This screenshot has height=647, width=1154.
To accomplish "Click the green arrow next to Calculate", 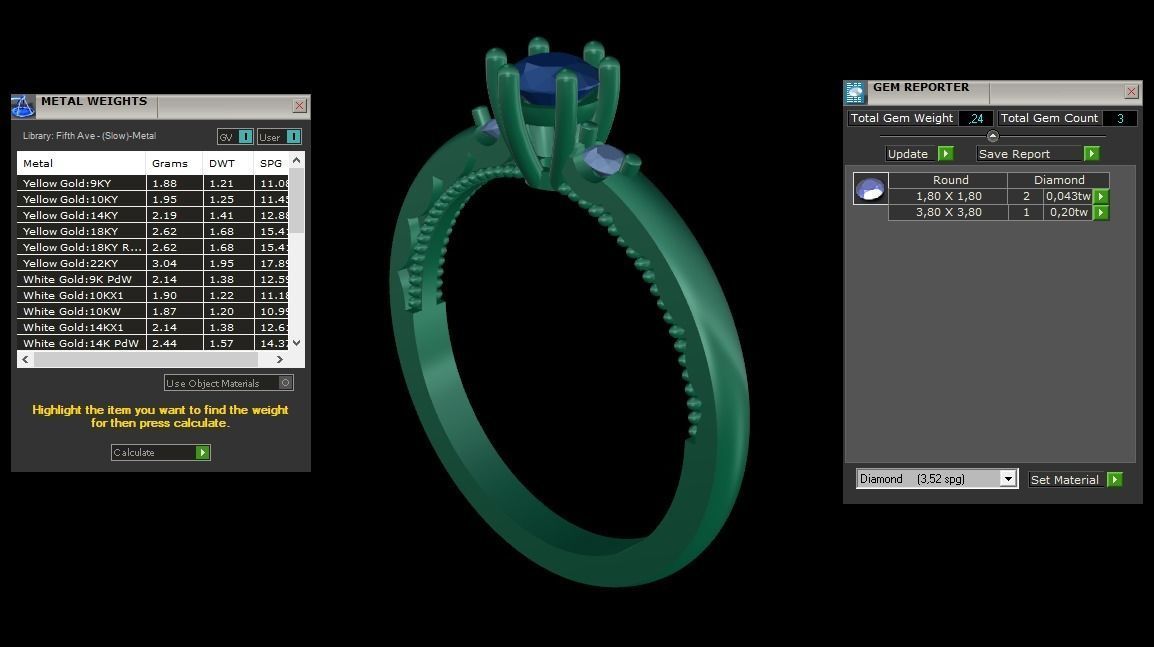I will (202, 453).
